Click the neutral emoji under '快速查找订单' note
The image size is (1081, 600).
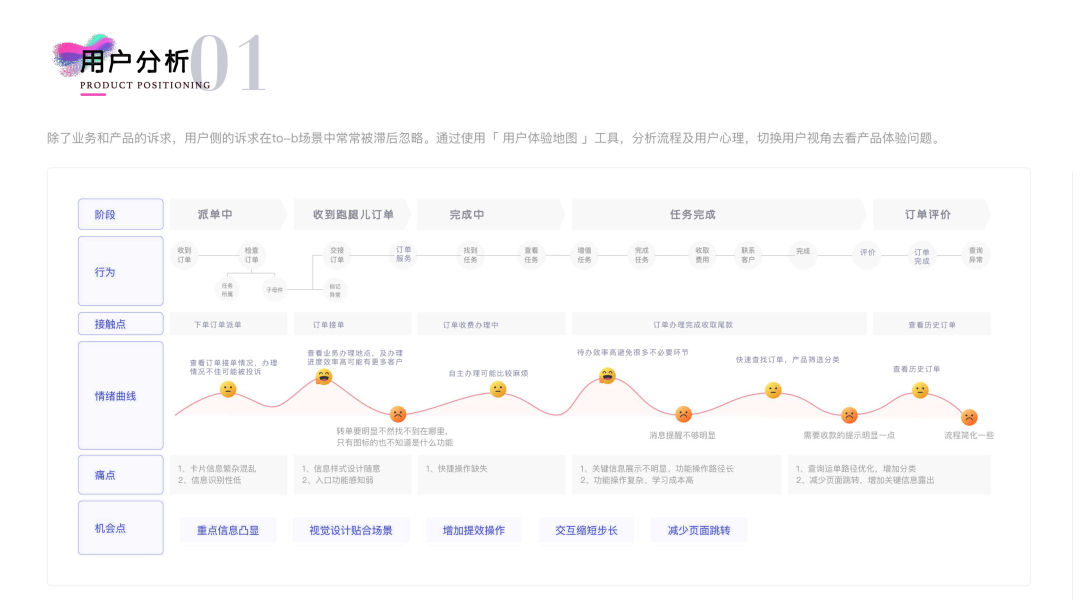click(x=774, y=390)
